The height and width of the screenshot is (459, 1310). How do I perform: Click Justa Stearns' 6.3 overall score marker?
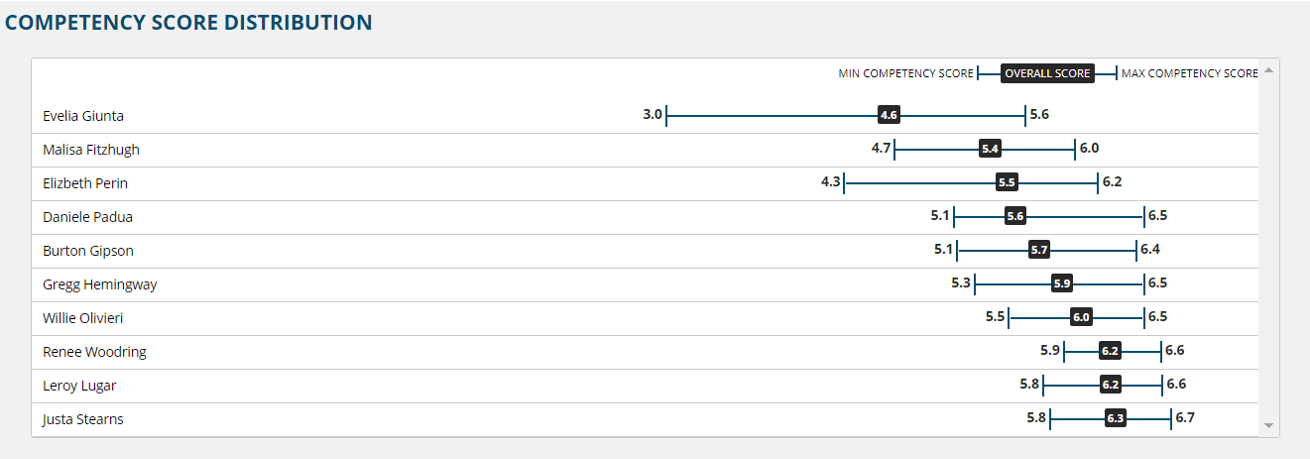coord(1116,419)
